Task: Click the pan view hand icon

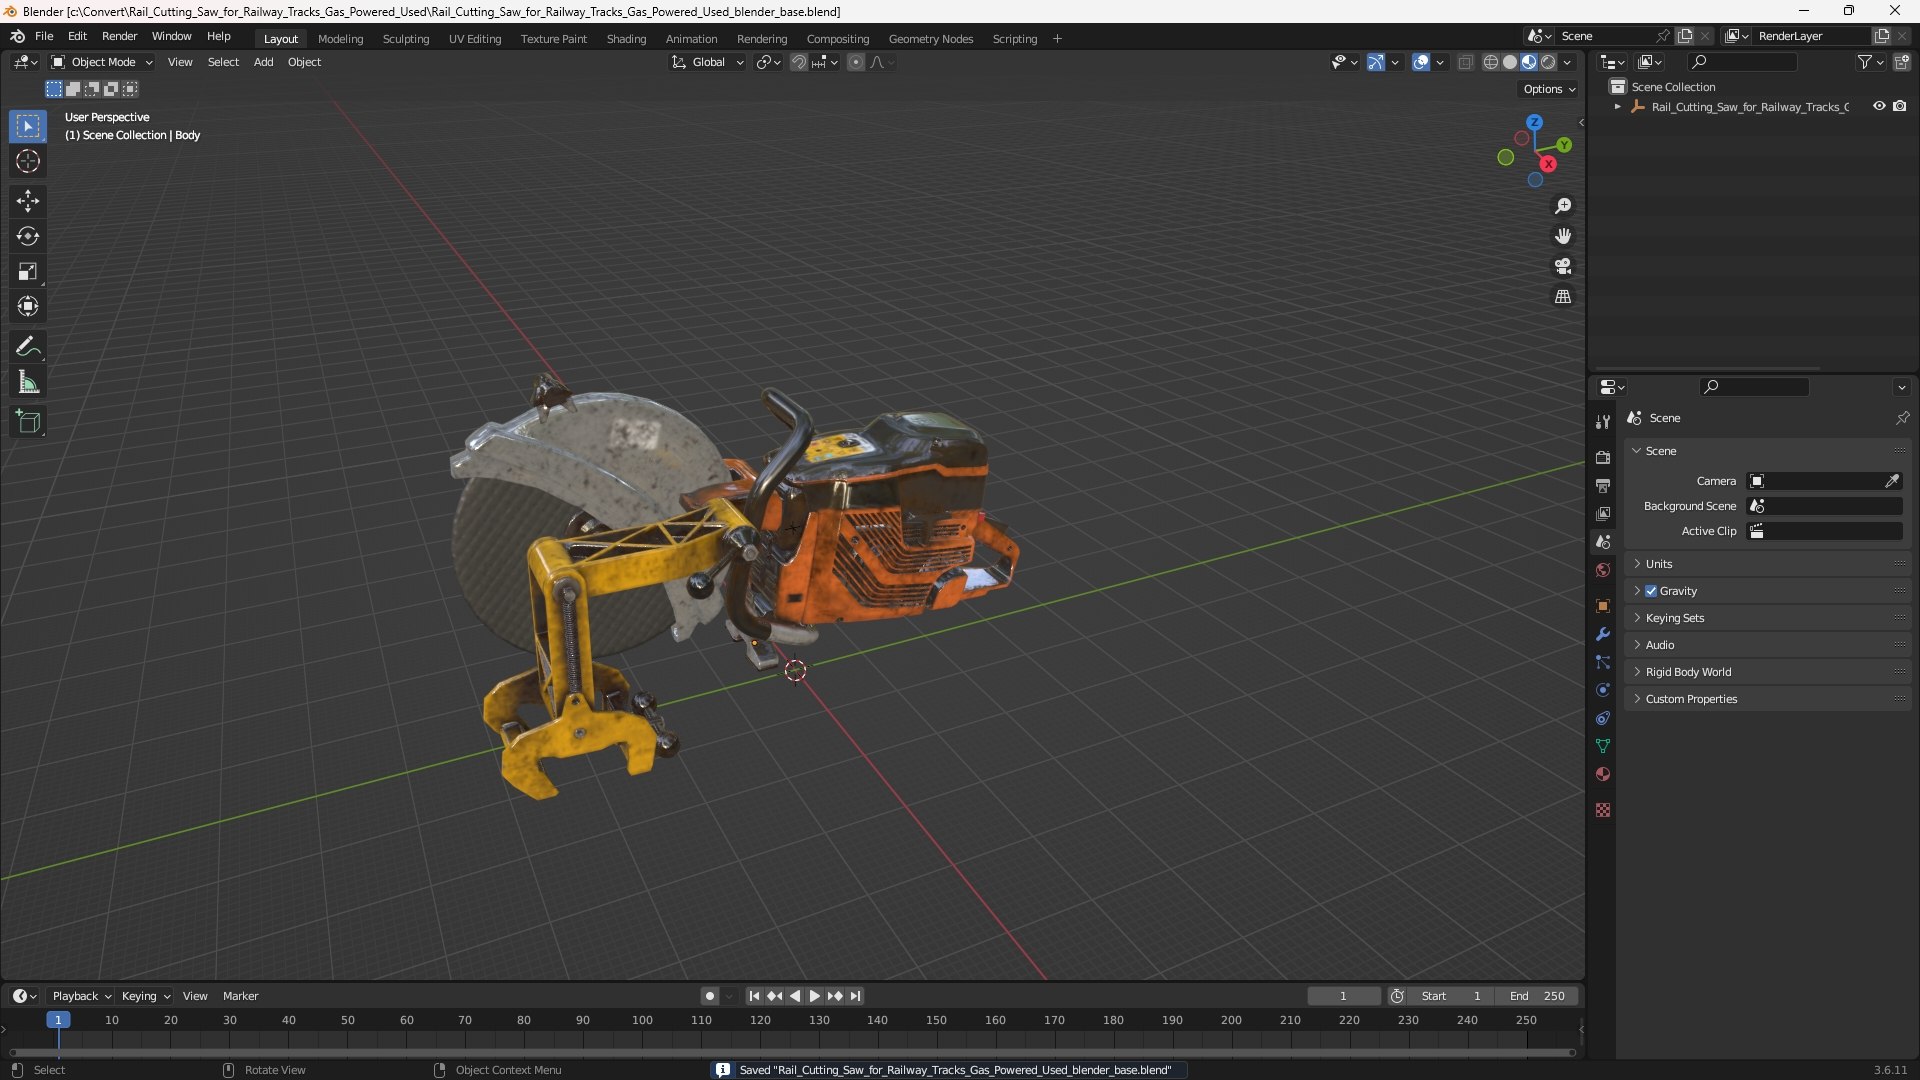Action: point(1563,236)
